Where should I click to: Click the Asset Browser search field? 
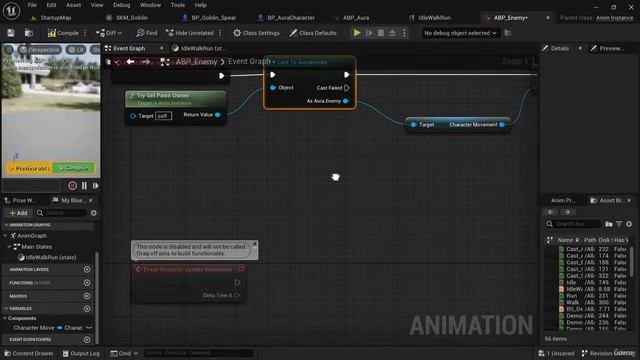(x=573, y=224)
